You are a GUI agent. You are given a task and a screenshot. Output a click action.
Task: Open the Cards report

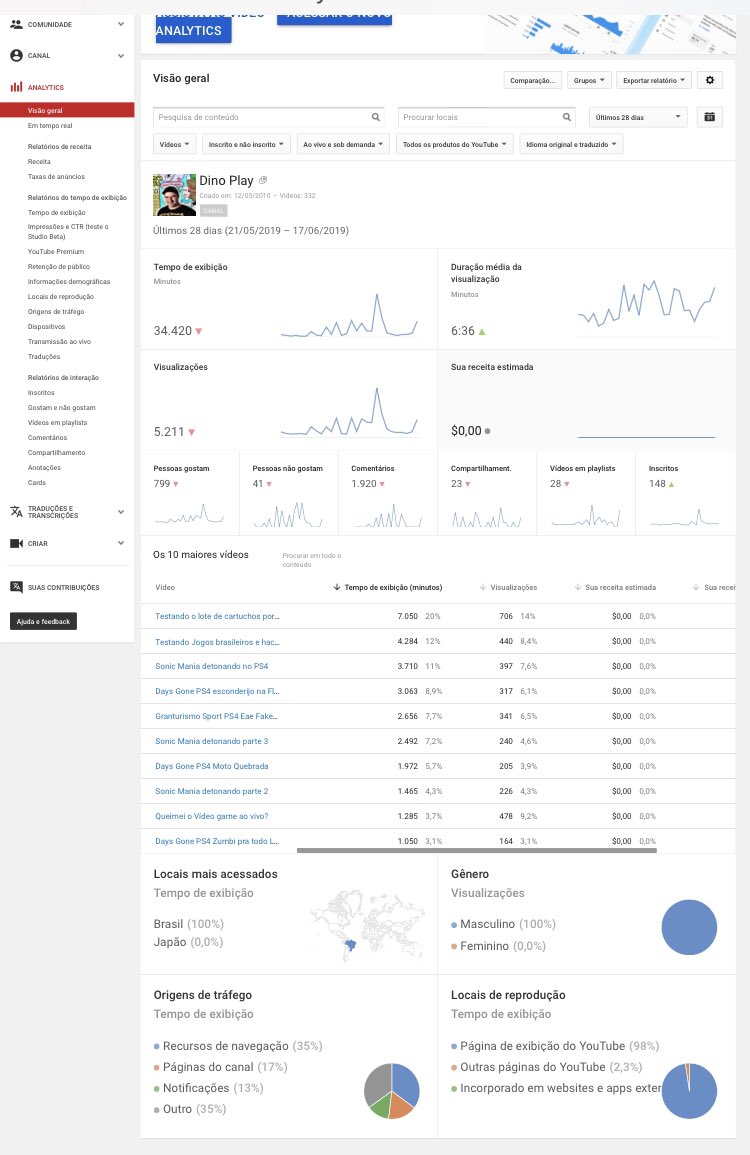pos(37,482)
